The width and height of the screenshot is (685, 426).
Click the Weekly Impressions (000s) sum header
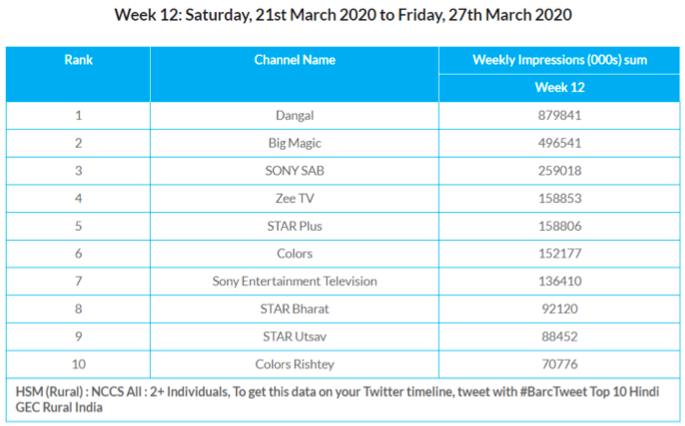[559, 60]
